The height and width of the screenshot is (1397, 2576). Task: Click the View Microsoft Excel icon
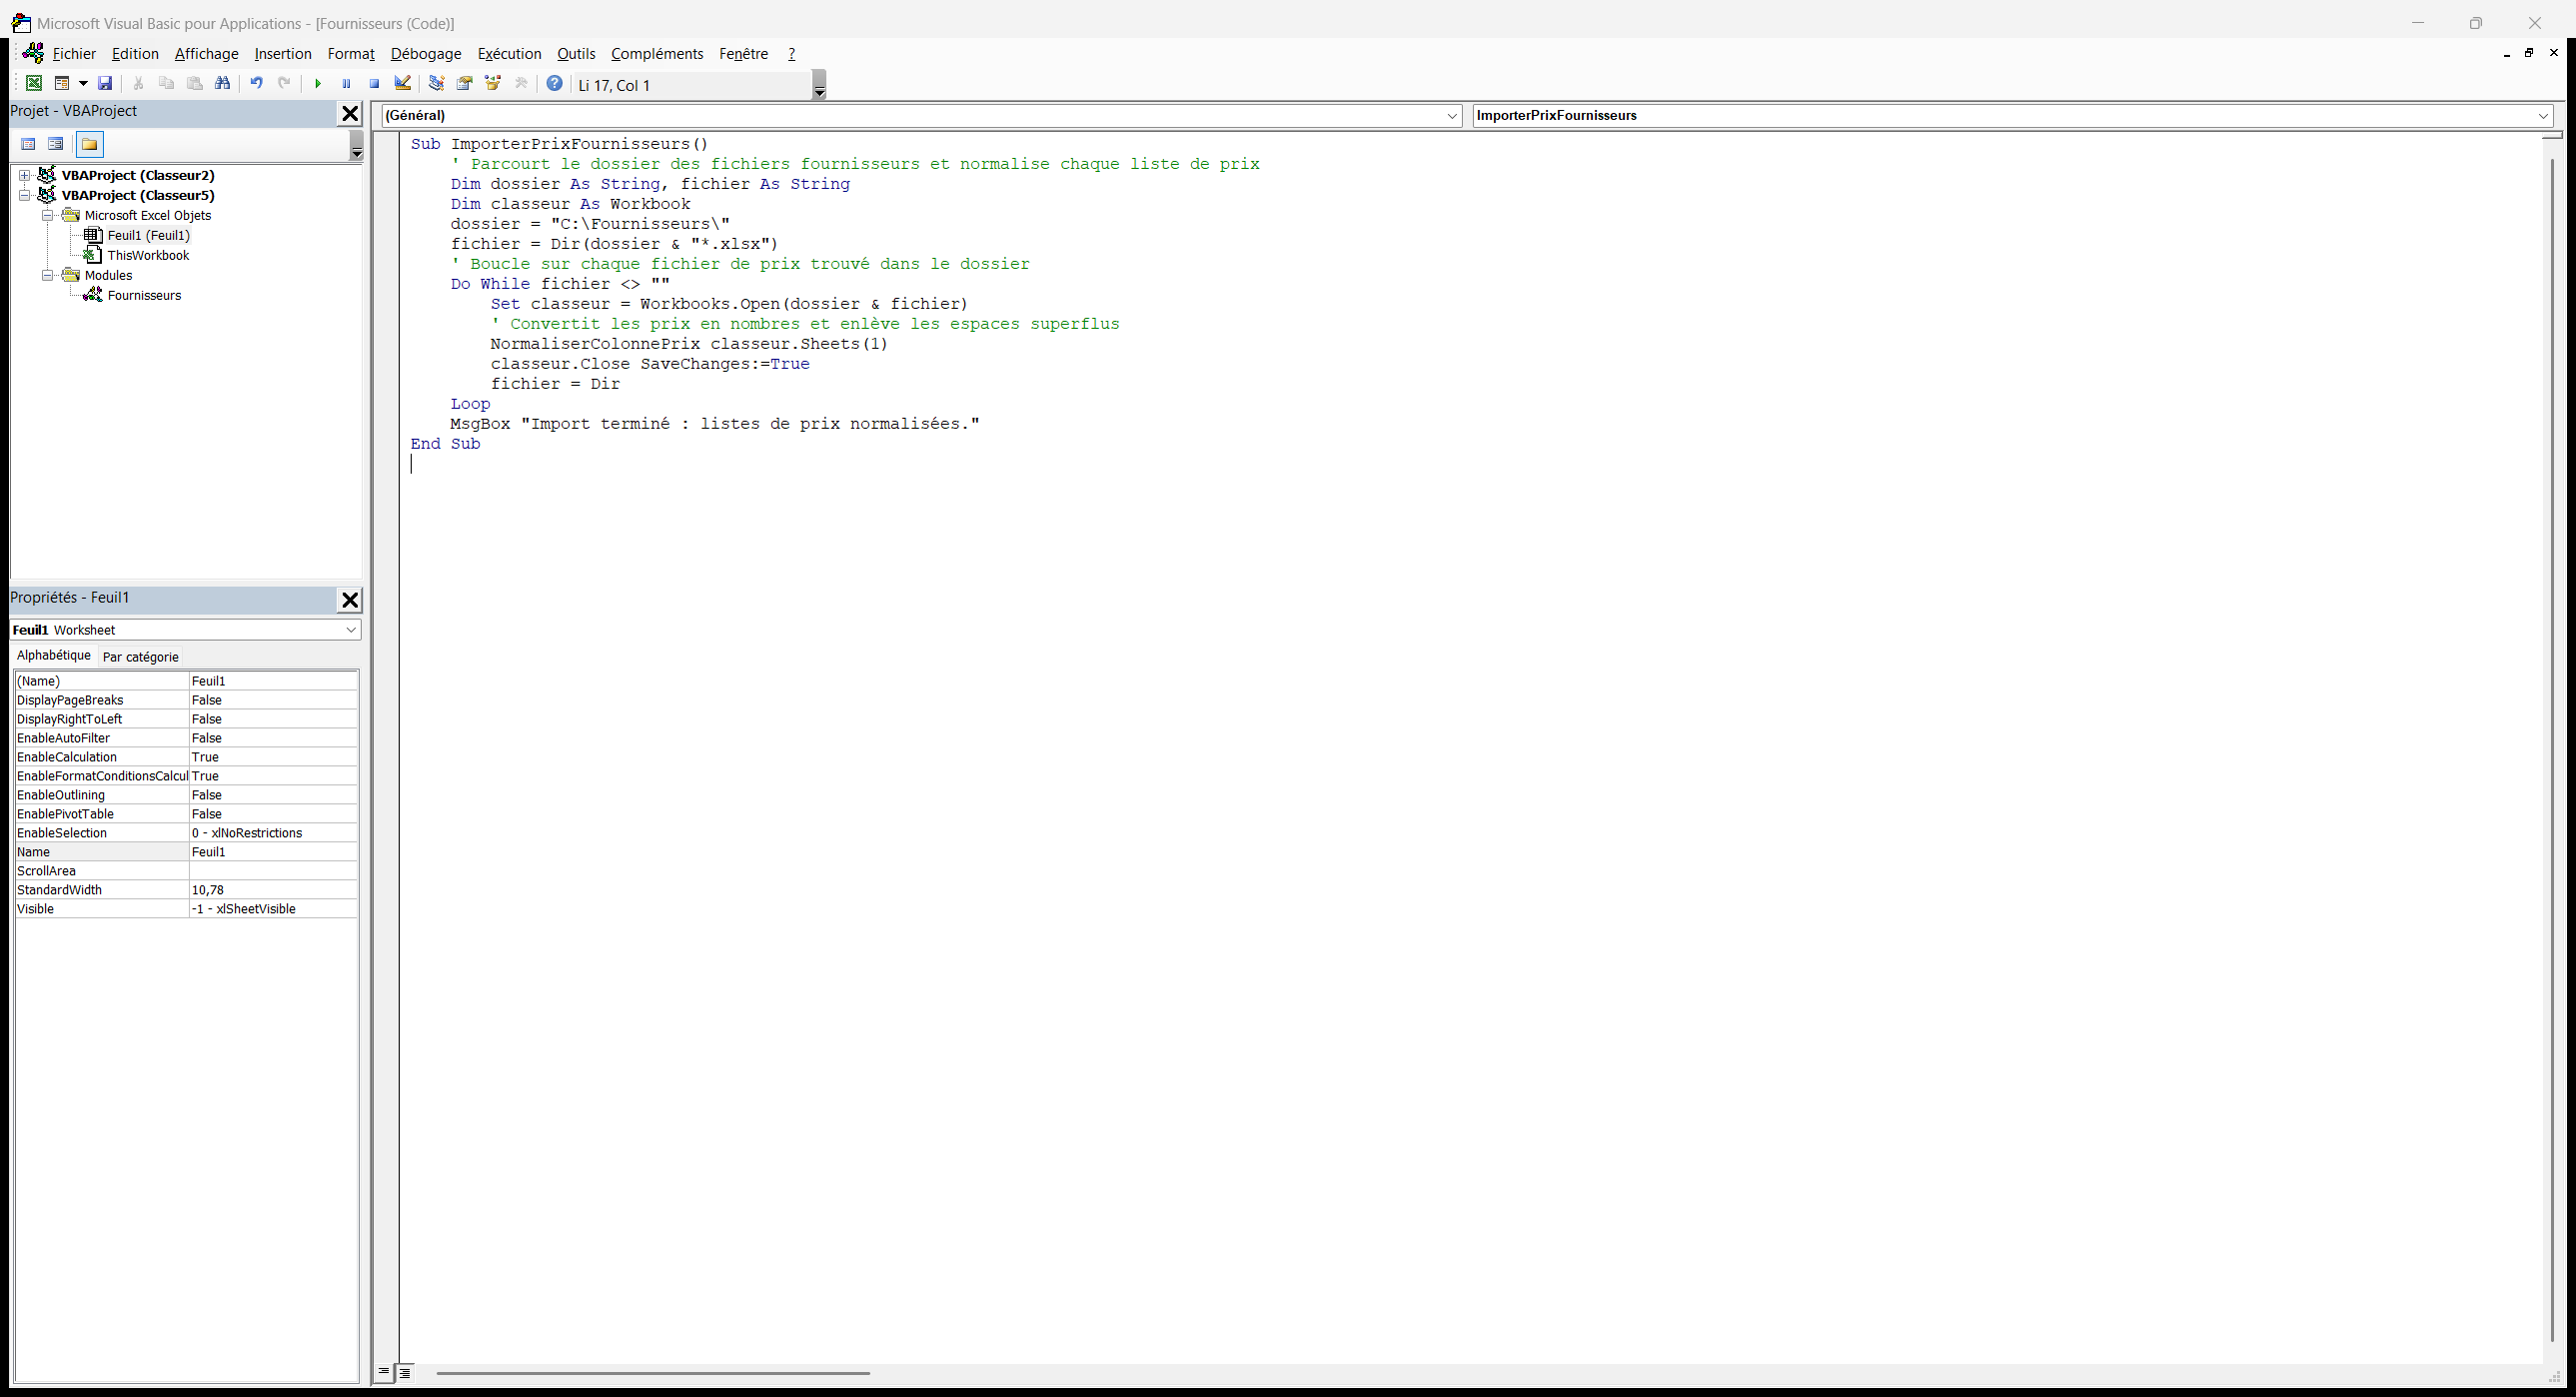34,84
